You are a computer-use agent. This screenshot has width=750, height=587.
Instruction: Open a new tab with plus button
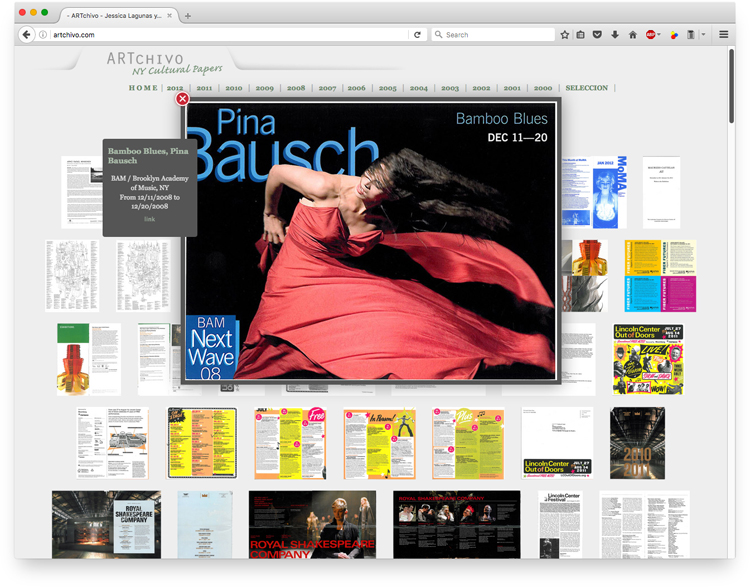(x=188, y=16)
